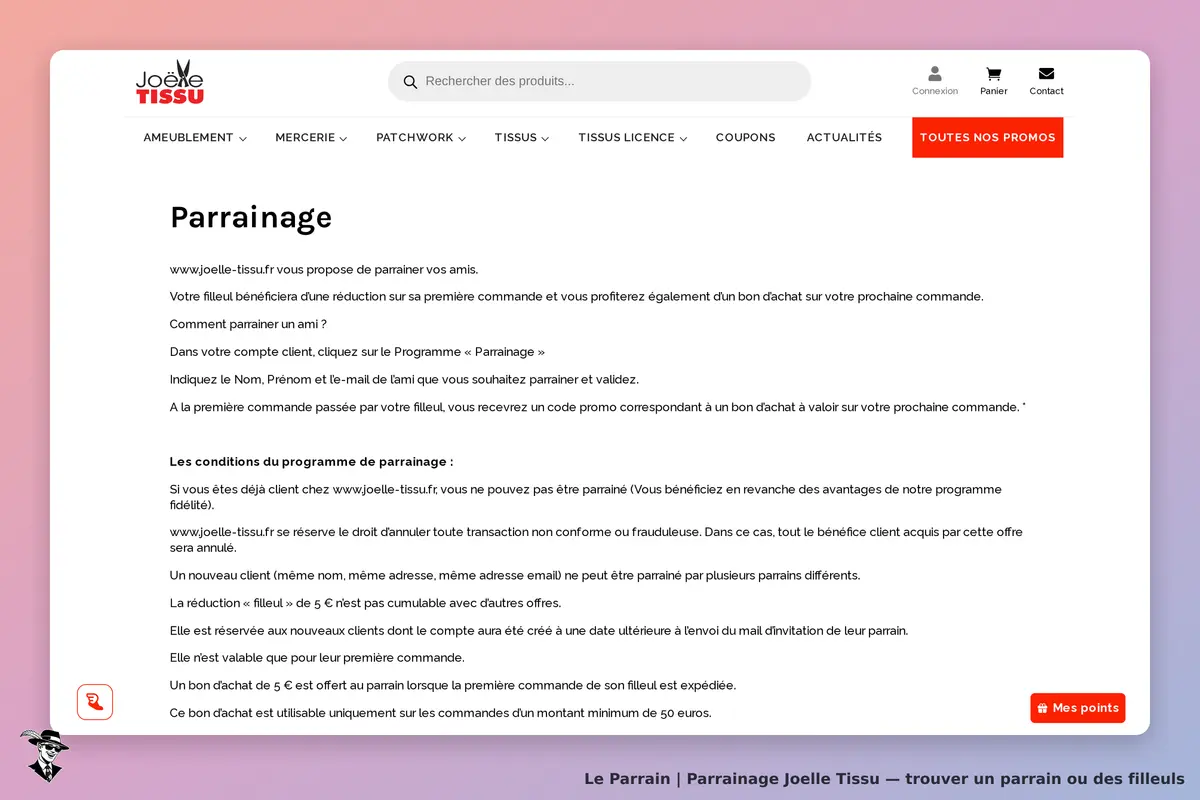Click the line 'La réduction « filleul » de 5 €'

(365, 603)
